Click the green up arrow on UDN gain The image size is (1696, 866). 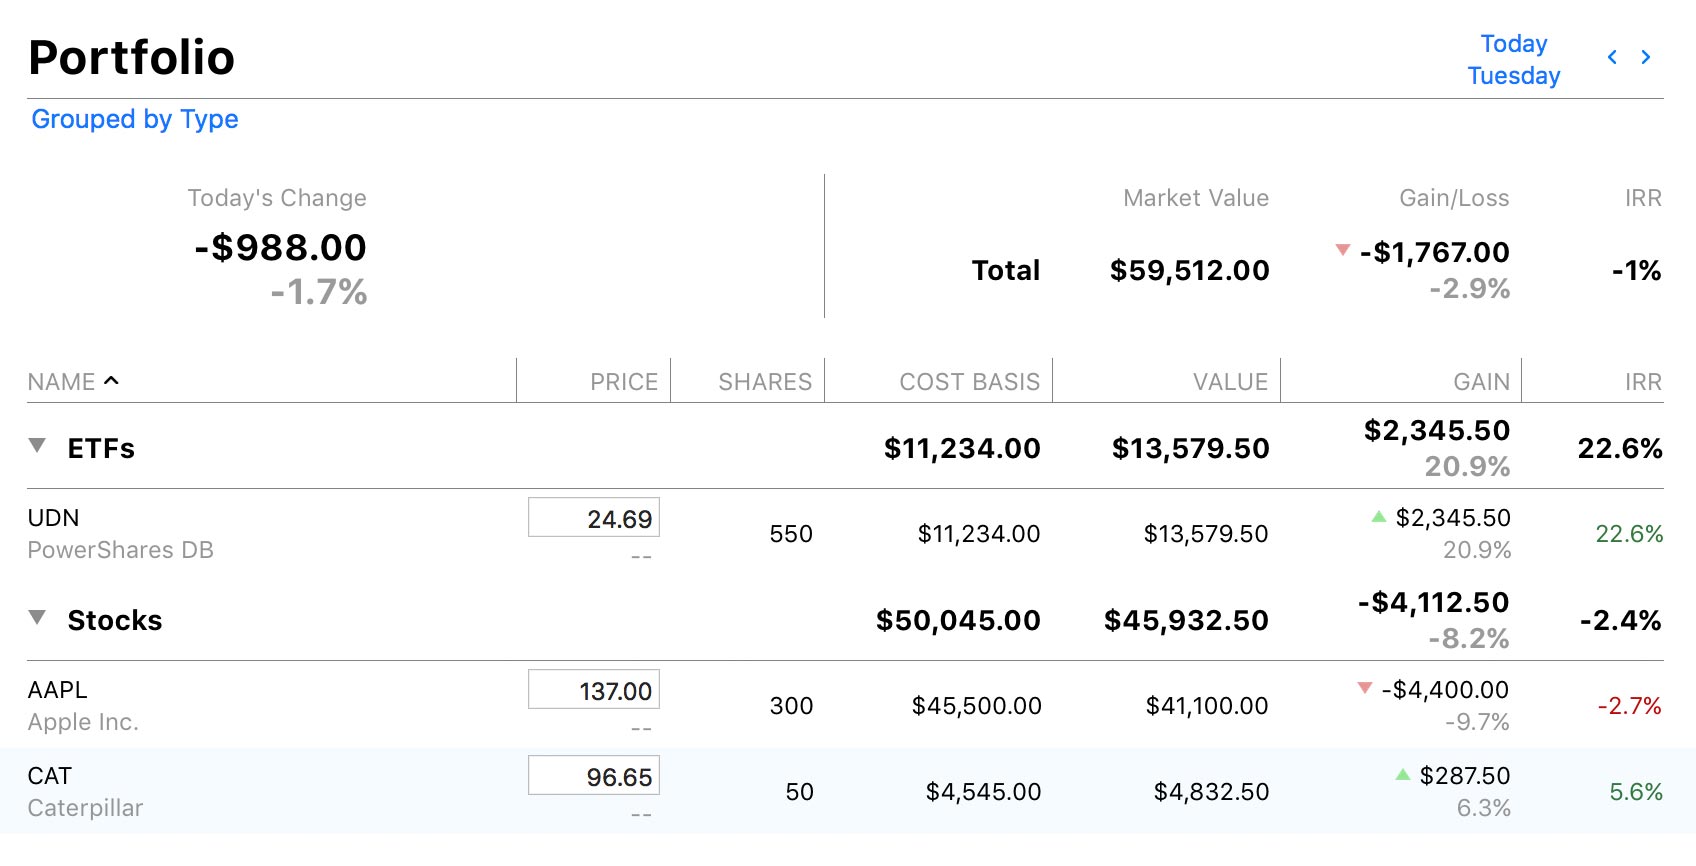click(1379, 517)
